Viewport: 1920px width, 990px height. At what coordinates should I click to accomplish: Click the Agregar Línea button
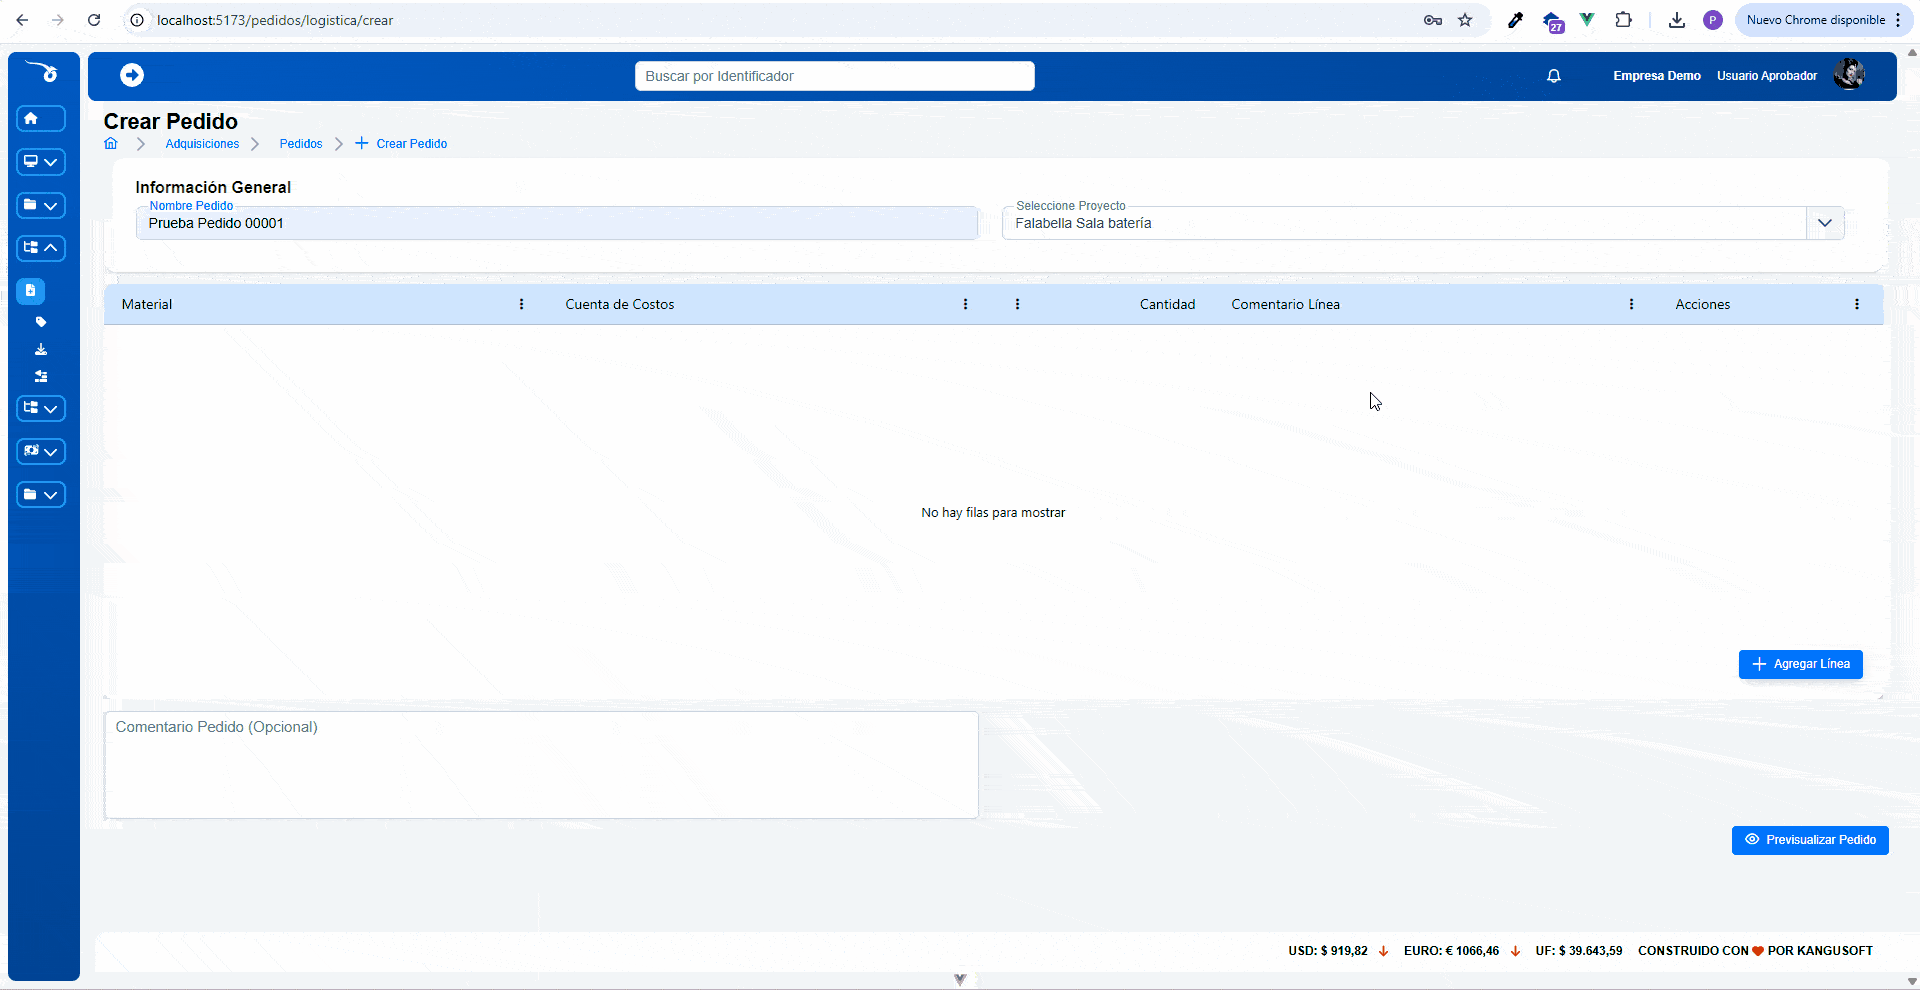click(x=1800, y=664)
